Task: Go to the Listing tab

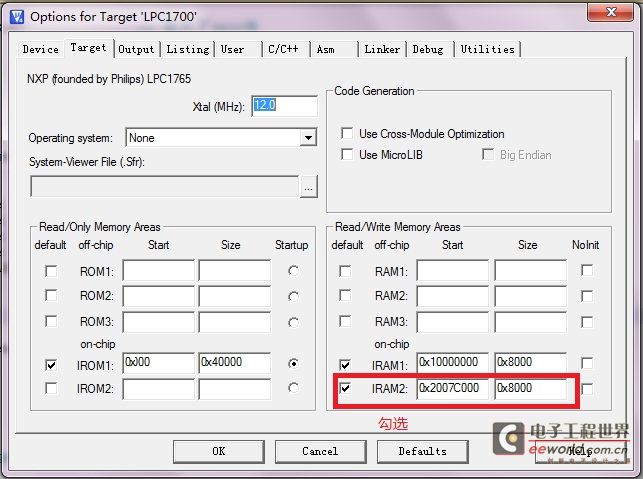Action: pyautogui.click(x=187, y=49)
